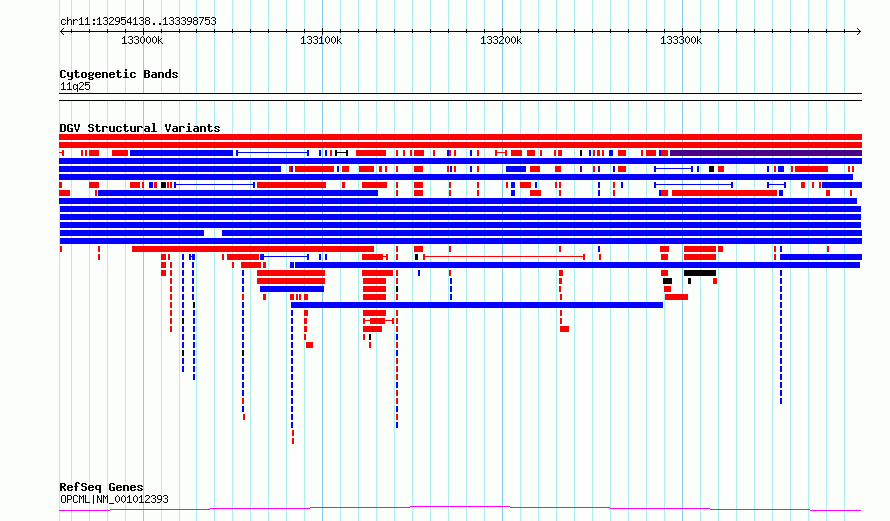Select the OPCML|NM_001012393 gene label

pos(114,499)
